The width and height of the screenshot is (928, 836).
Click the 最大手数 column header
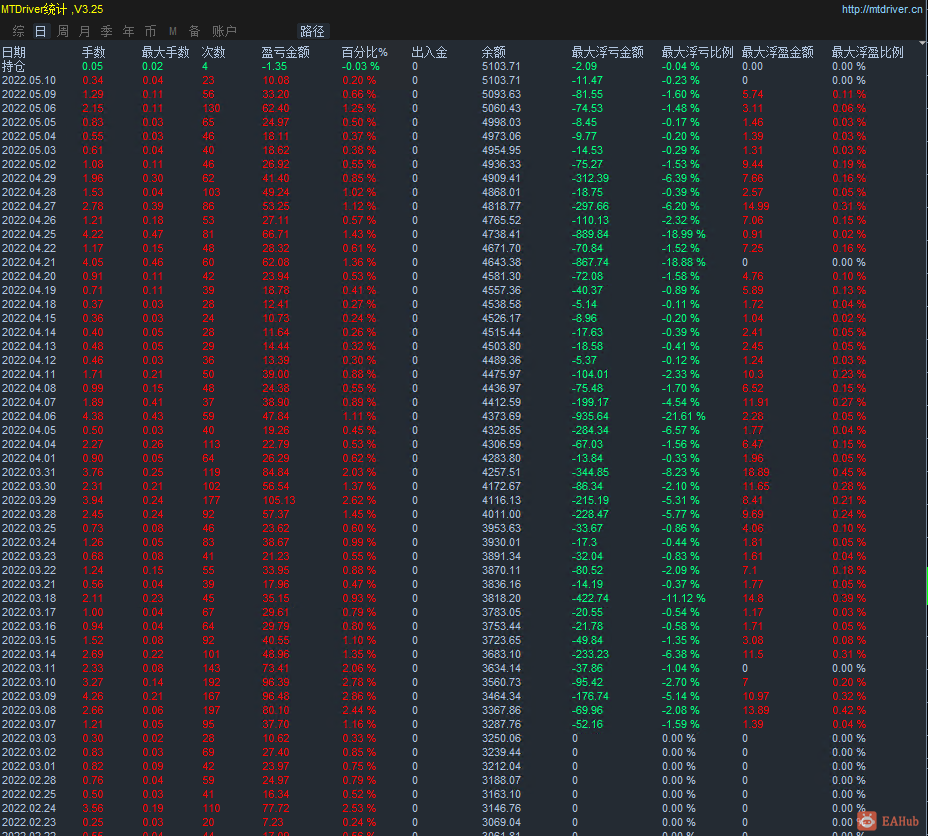[x=165, y=52]
